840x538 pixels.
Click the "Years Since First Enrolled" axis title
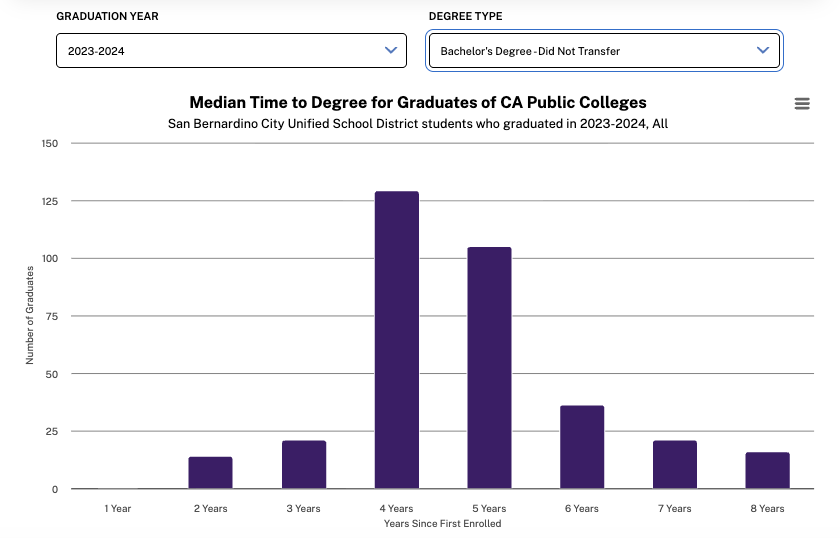(442, 523)
